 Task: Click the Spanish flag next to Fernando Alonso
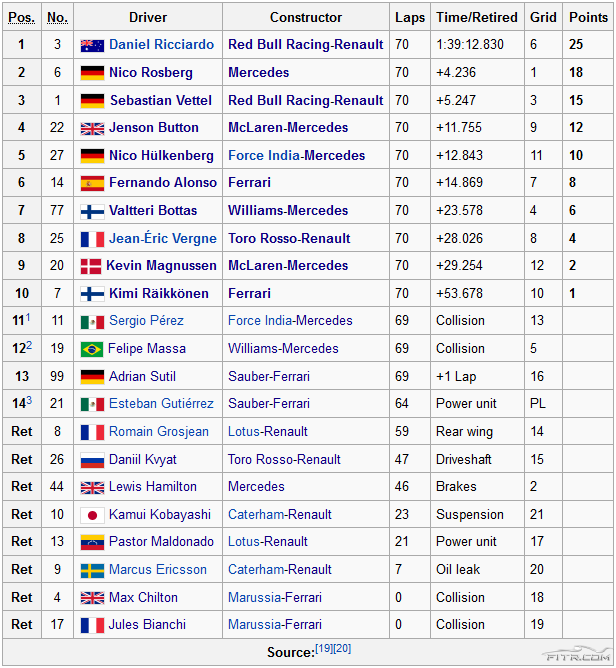[x=92, y=183]
